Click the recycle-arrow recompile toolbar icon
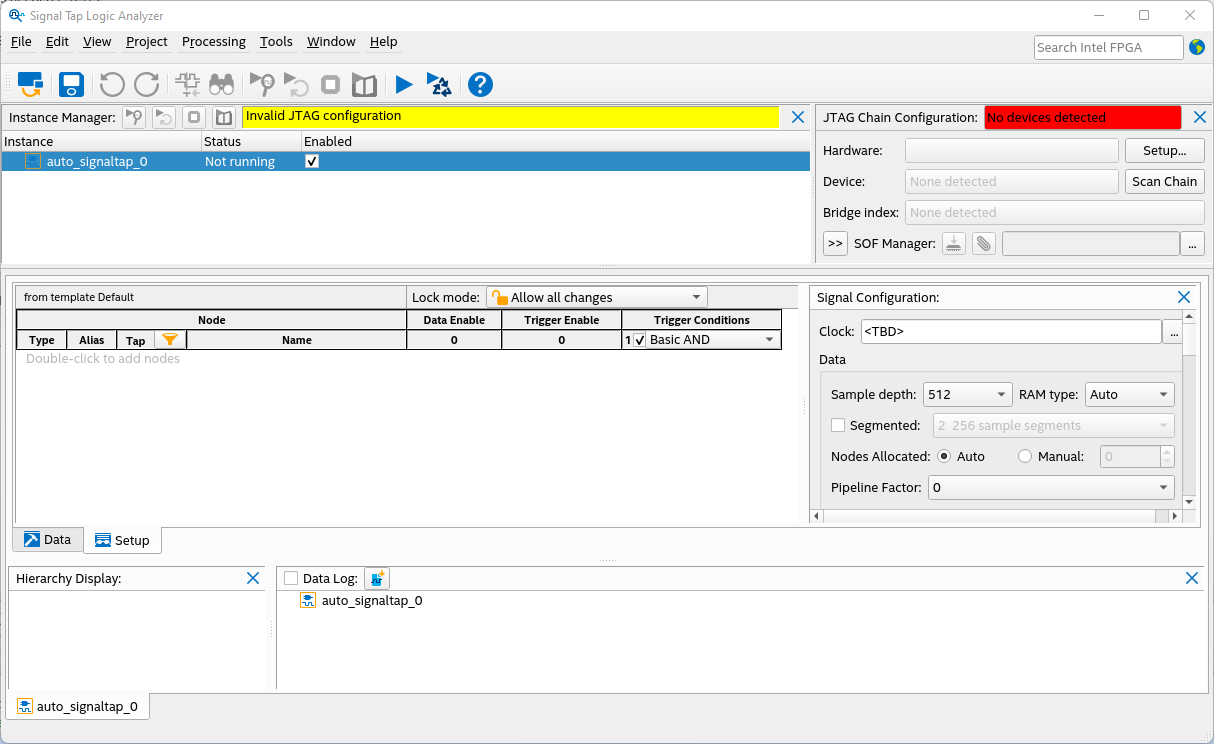1214x744 pixels. pyautogui.click(x=438, y=85)
